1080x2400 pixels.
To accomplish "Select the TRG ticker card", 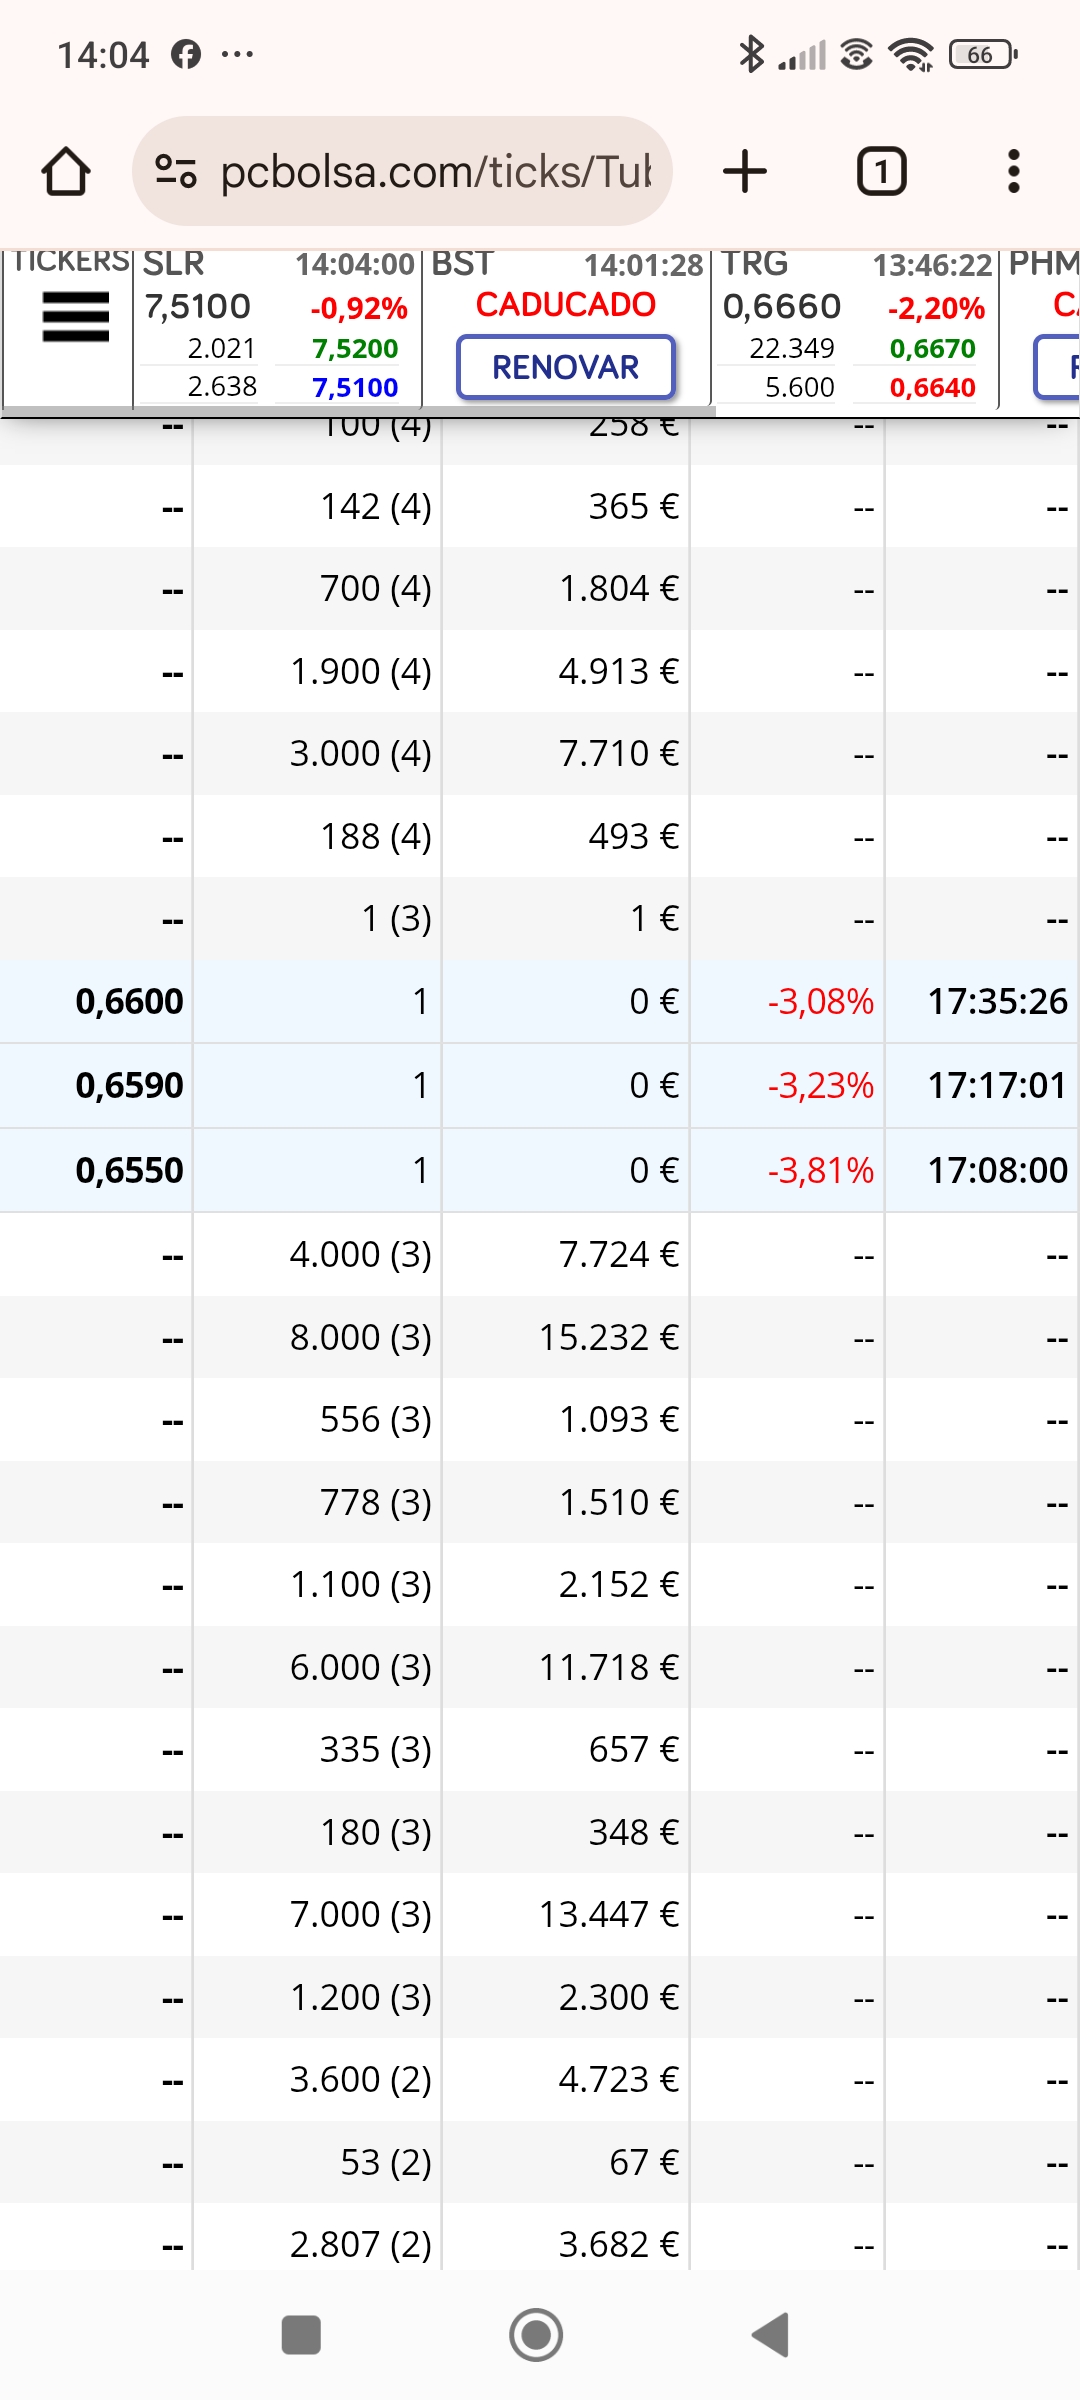I will (854, 327).
